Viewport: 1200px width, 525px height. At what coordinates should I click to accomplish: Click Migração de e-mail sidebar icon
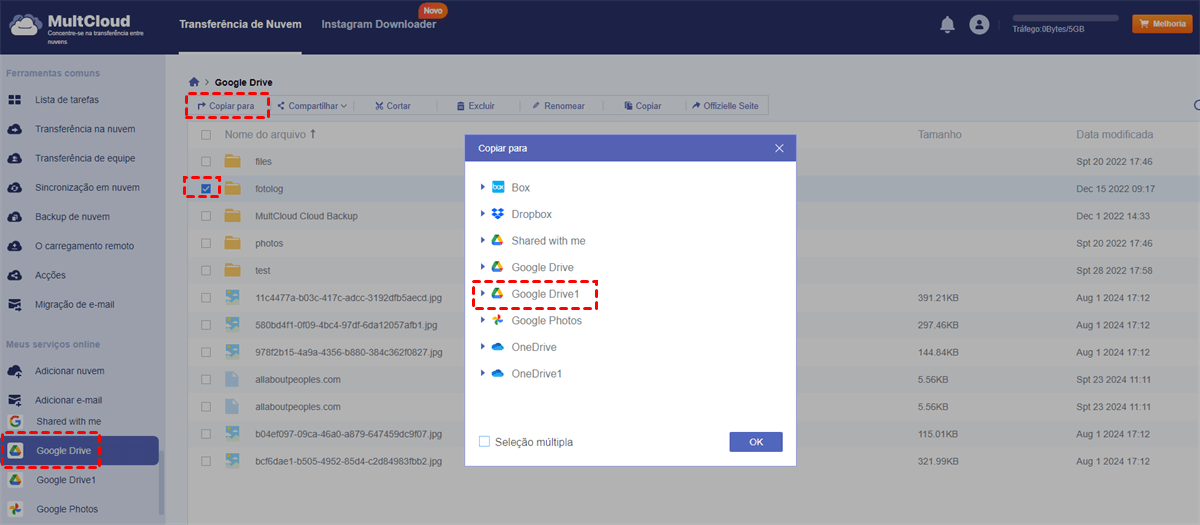tap(15, 304)
